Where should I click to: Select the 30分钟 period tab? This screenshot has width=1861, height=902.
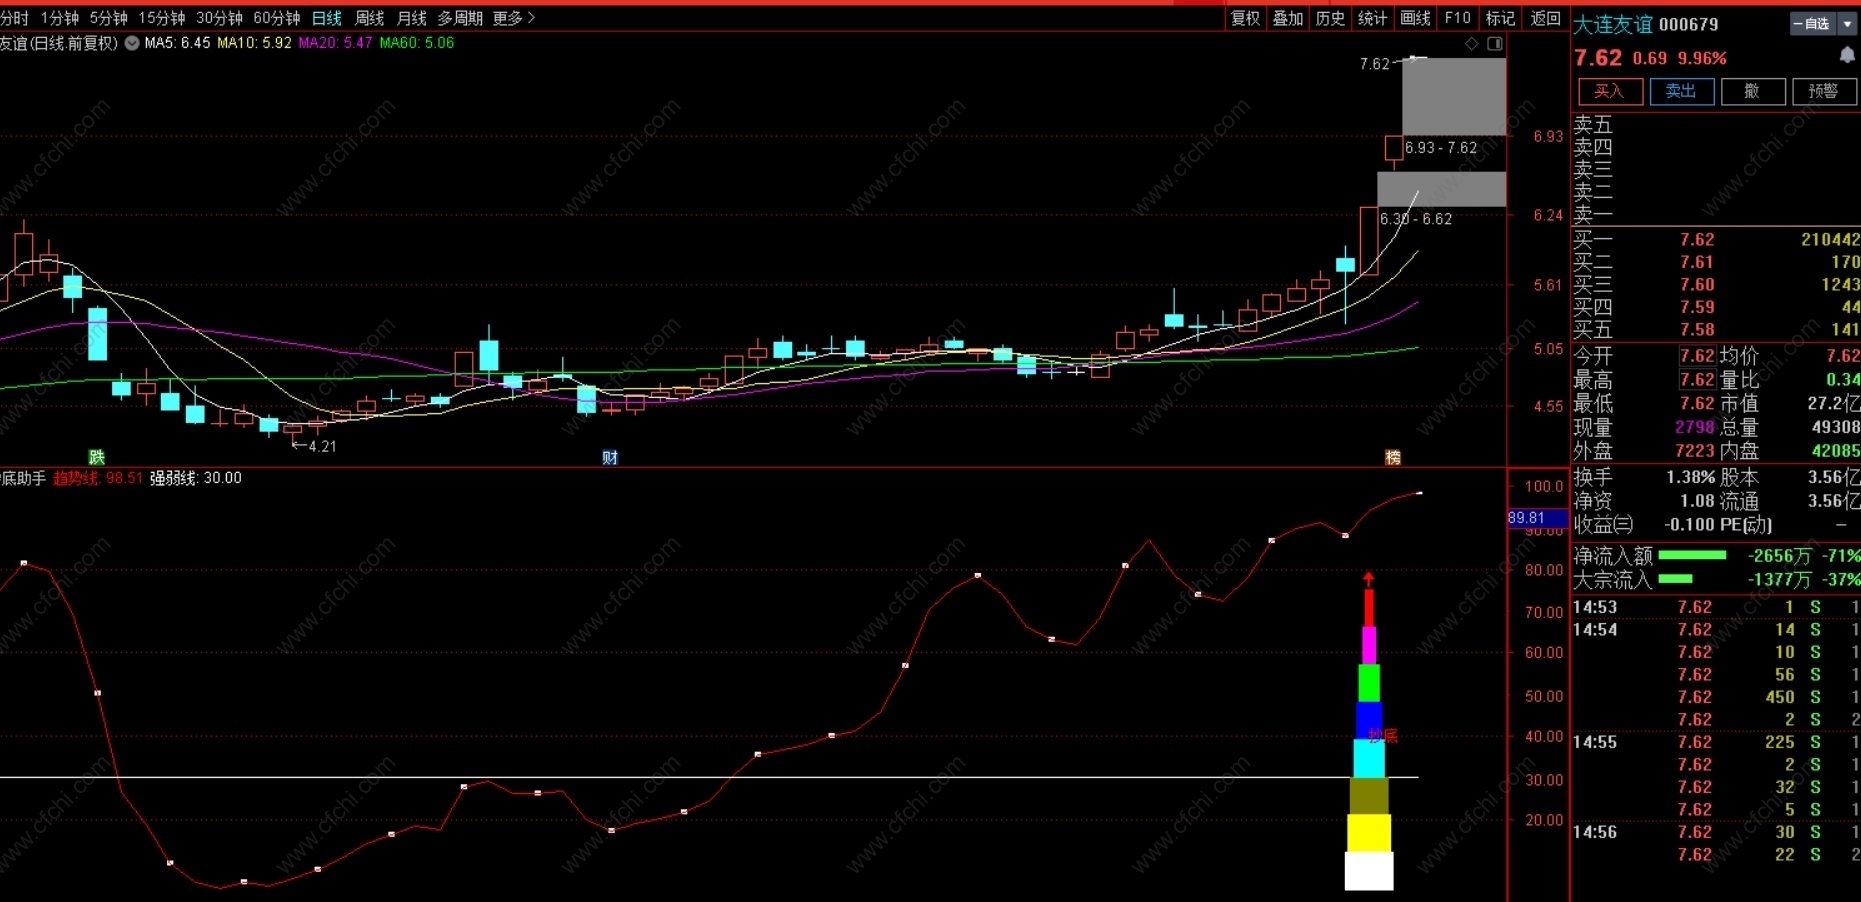click(220, 18)
